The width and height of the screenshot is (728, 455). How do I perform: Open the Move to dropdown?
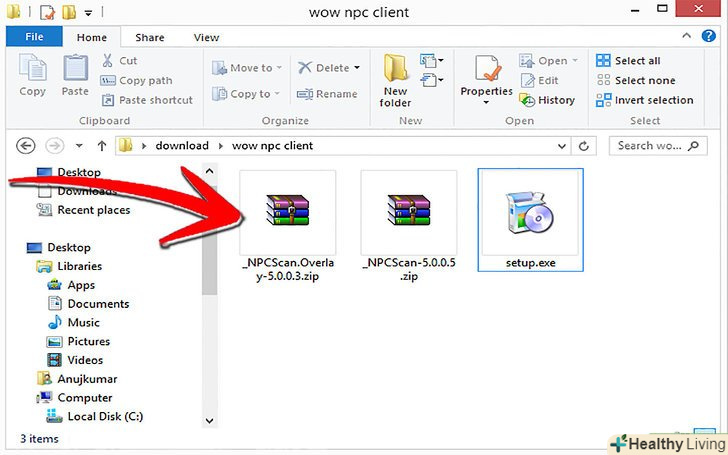(x=247, y=68)
